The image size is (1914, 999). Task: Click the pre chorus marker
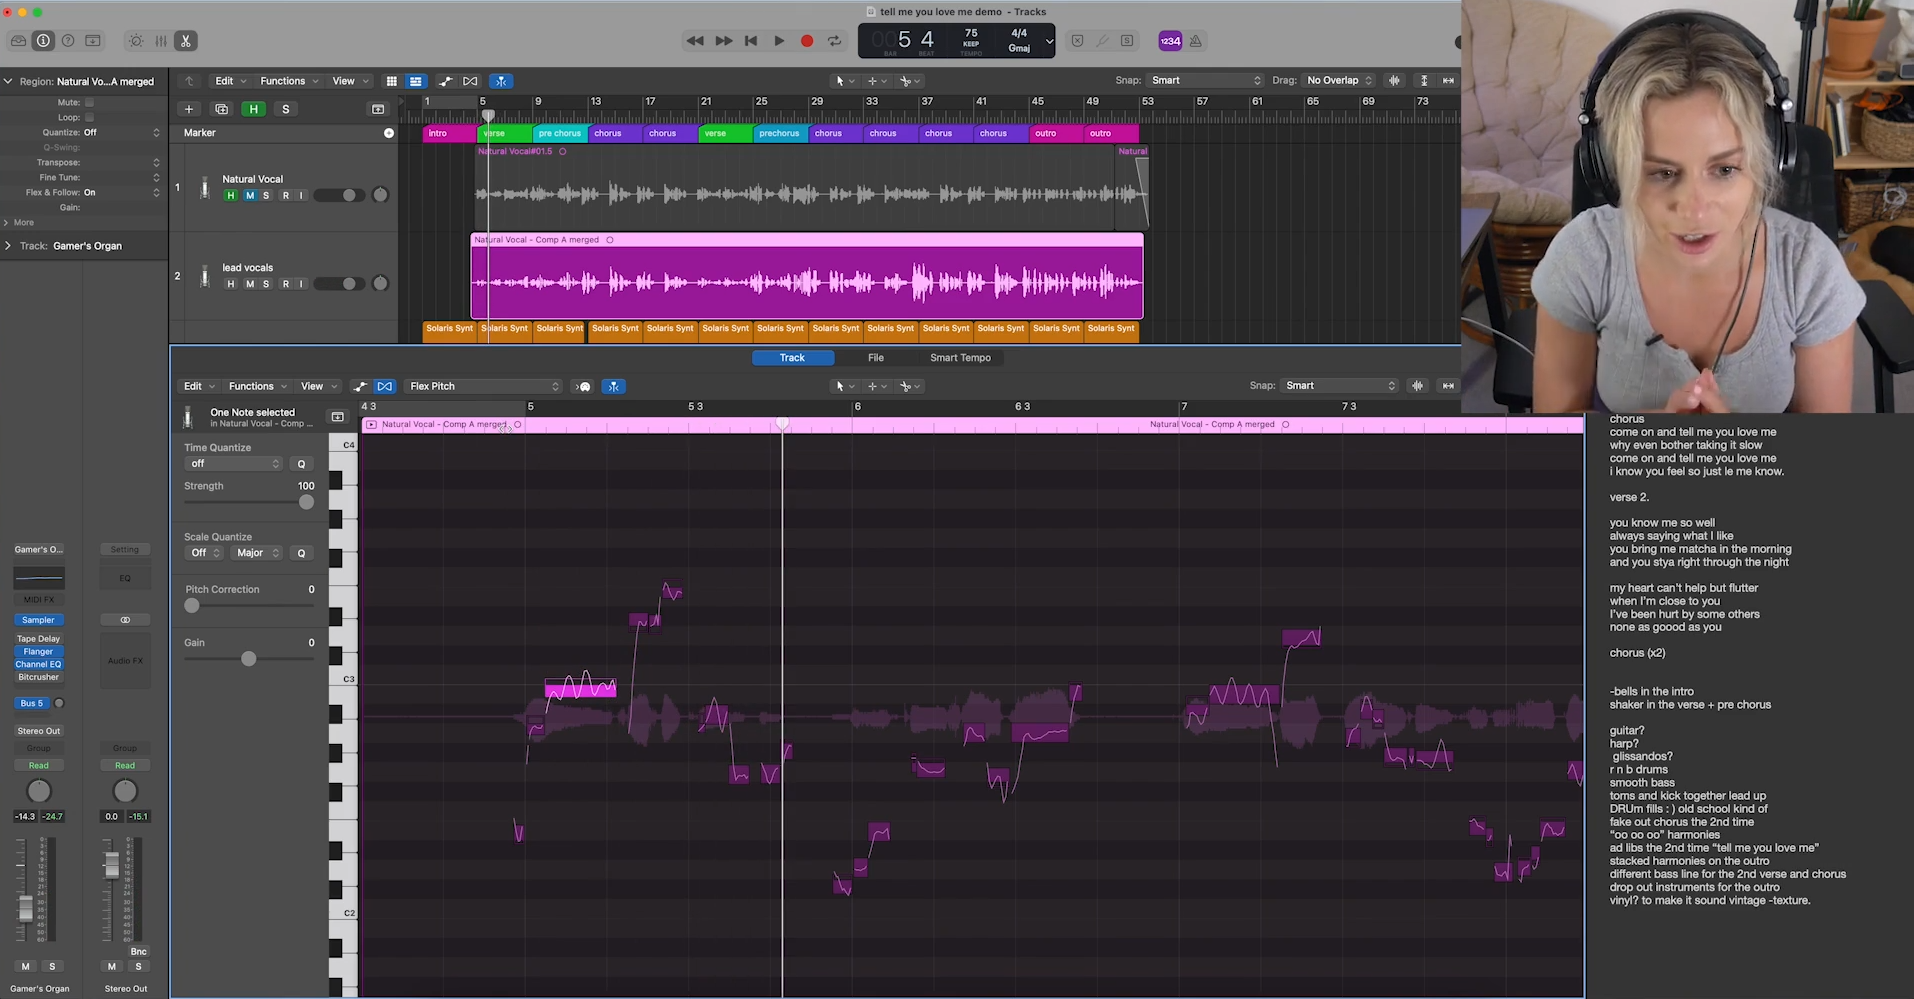560,133
